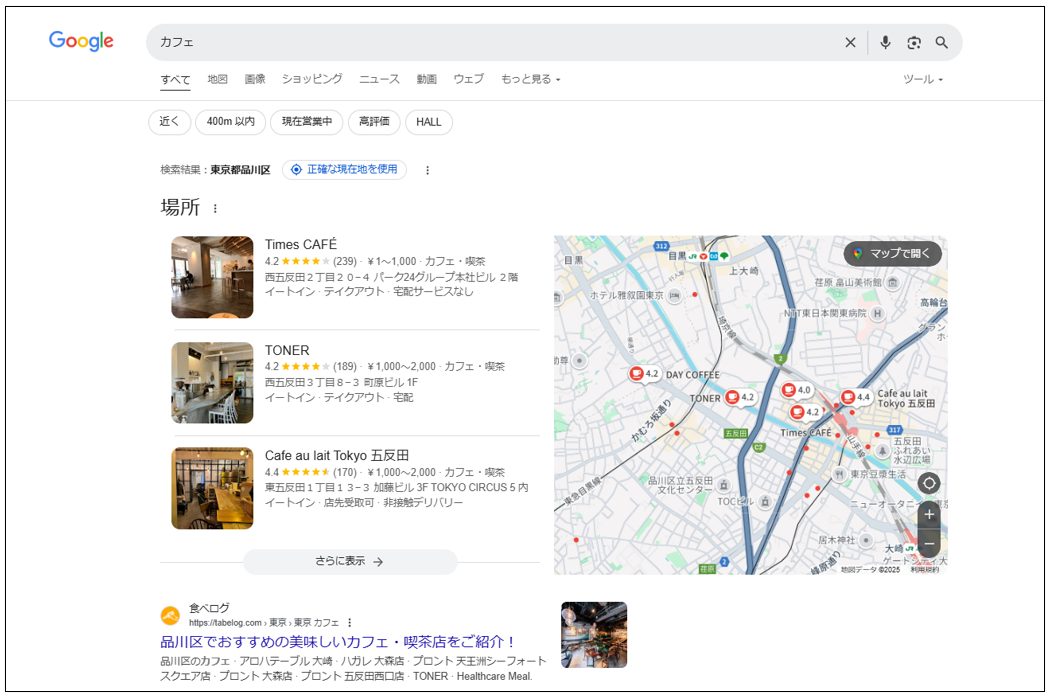Image resolution: width=1050 pixels, height=698 pixels.
Task: Click the map's my-location target icon
Action: click(929, 483)
